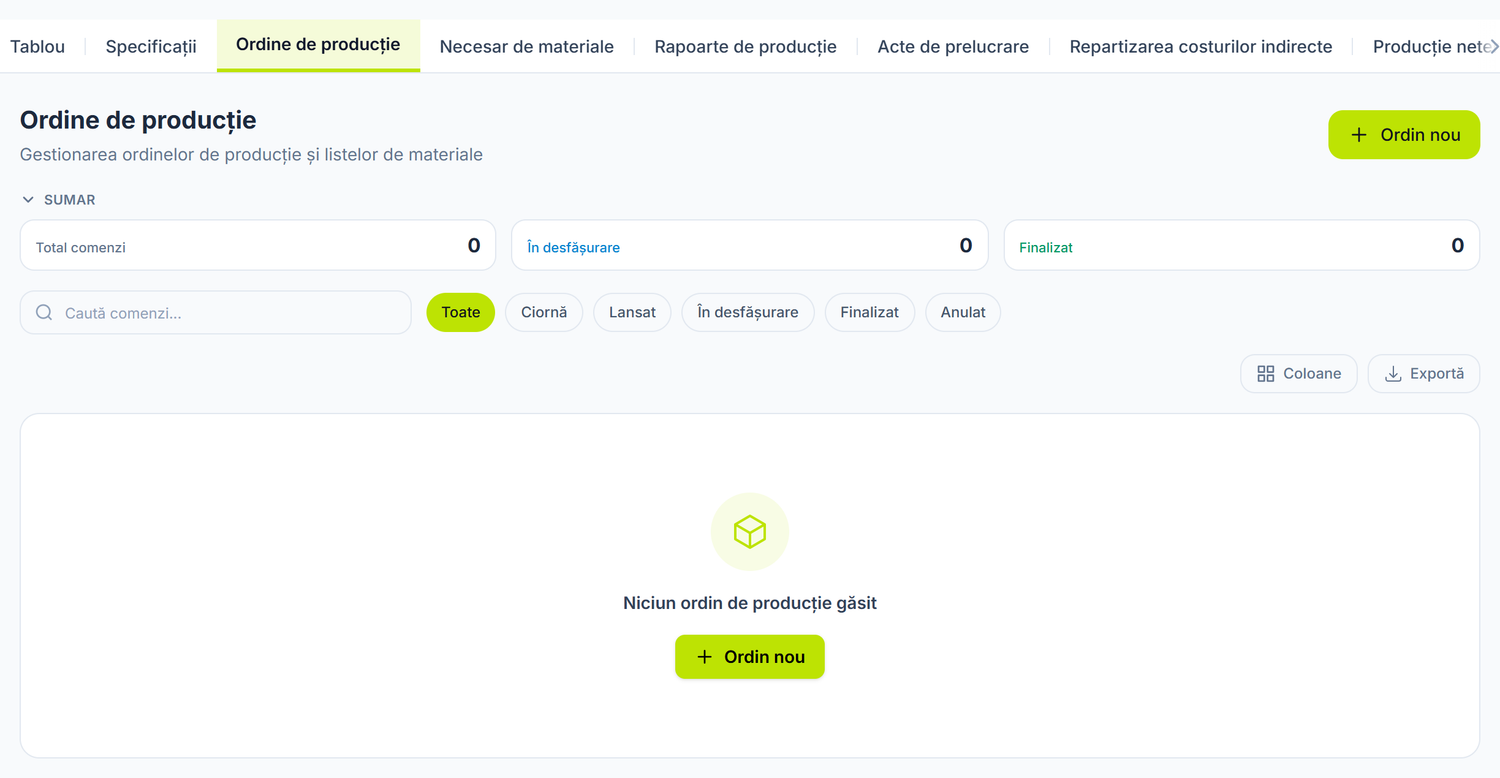This screenshot has height=778, width=1500.
Task: Select the Toate filter chip
Action: 461,312
